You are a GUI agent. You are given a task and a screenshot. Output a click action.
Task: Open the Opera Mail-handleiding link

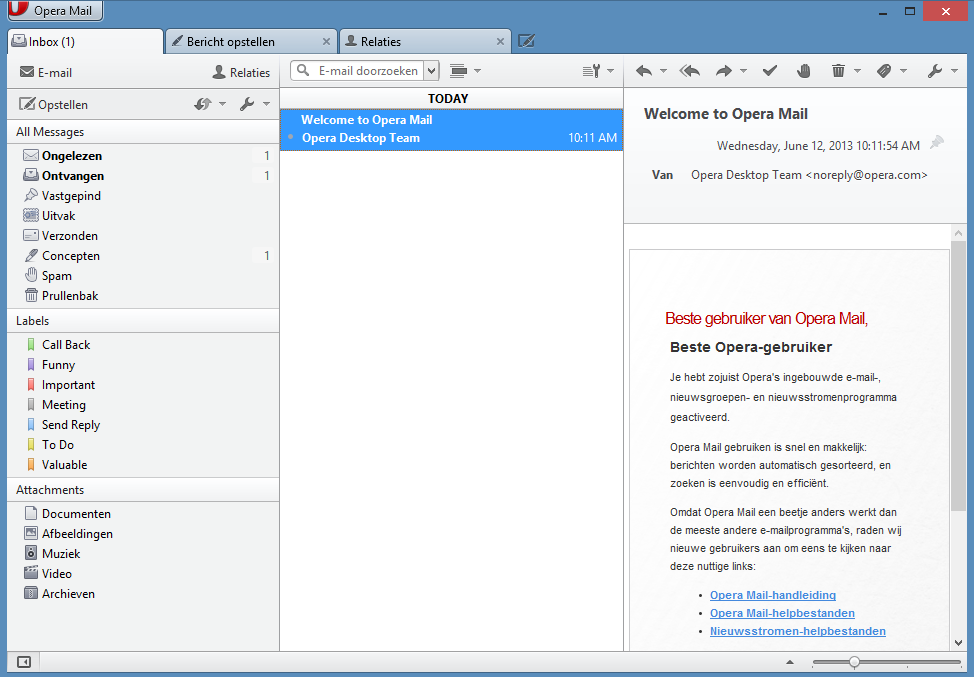coord(772,595)
